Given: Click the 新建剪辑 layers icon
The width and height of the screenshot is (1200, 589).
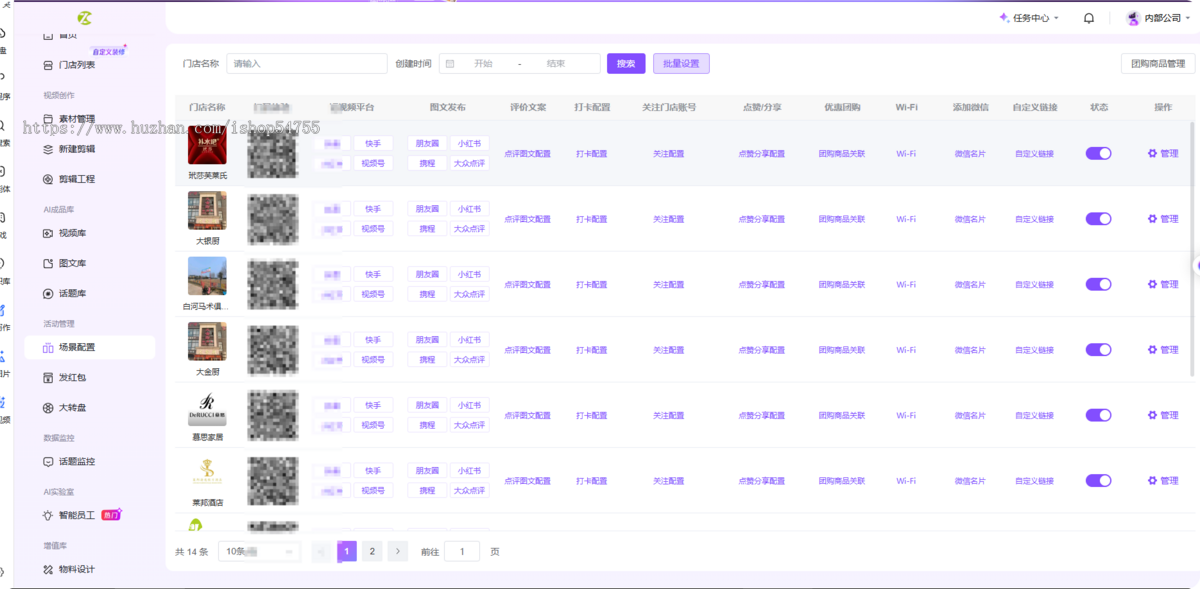Looking at the screenshot, I should pos(48,149).
